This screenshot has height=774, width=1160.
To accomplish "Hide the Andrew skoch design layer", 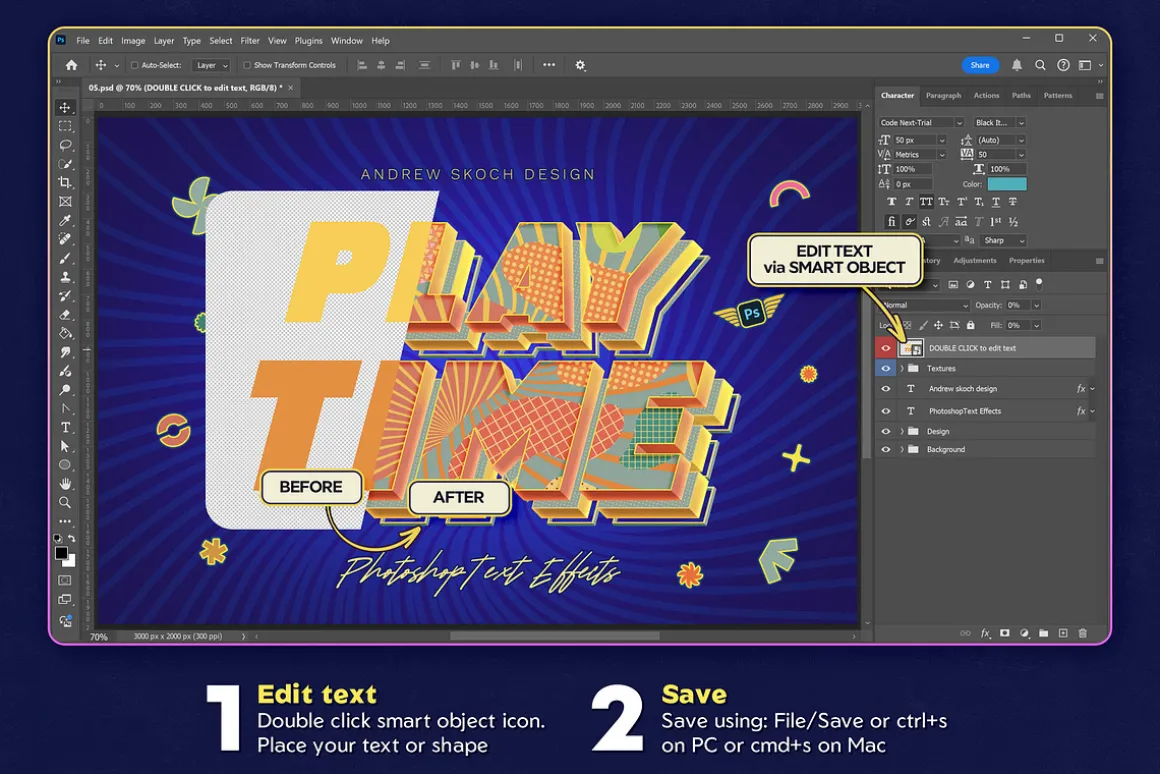I will (886, 388).
